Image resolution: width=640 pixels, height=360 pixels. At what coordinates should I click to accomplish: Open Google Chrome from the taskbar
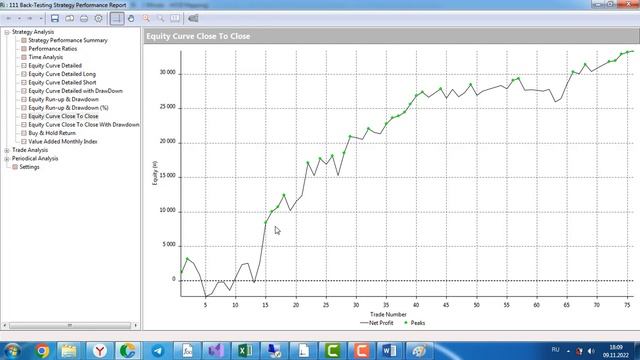click(x=42, y=351)
